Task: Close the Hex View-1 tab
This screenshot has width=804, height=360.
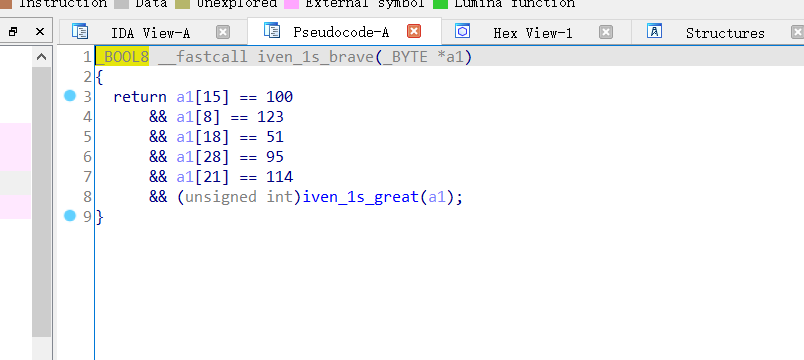Action: point(606,32)
